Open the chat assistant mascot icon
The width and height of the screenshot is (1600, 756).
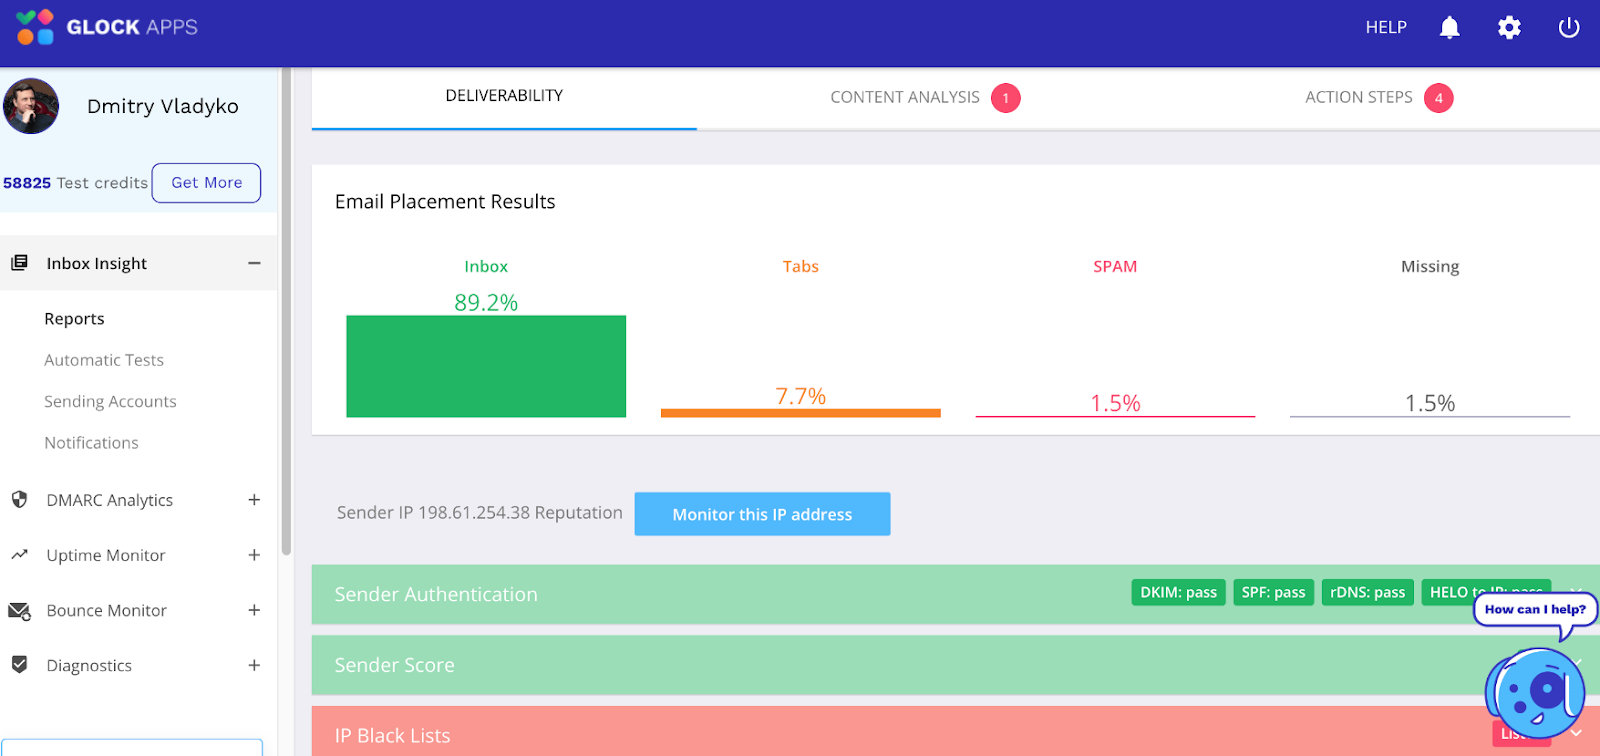tap(1535, 693)
